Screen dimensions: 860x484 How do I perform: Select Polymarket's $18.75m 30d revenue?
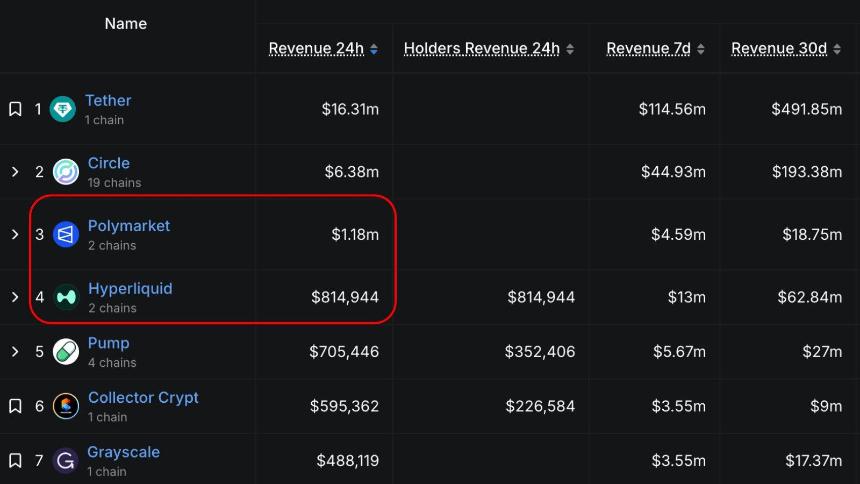[812, 234]
